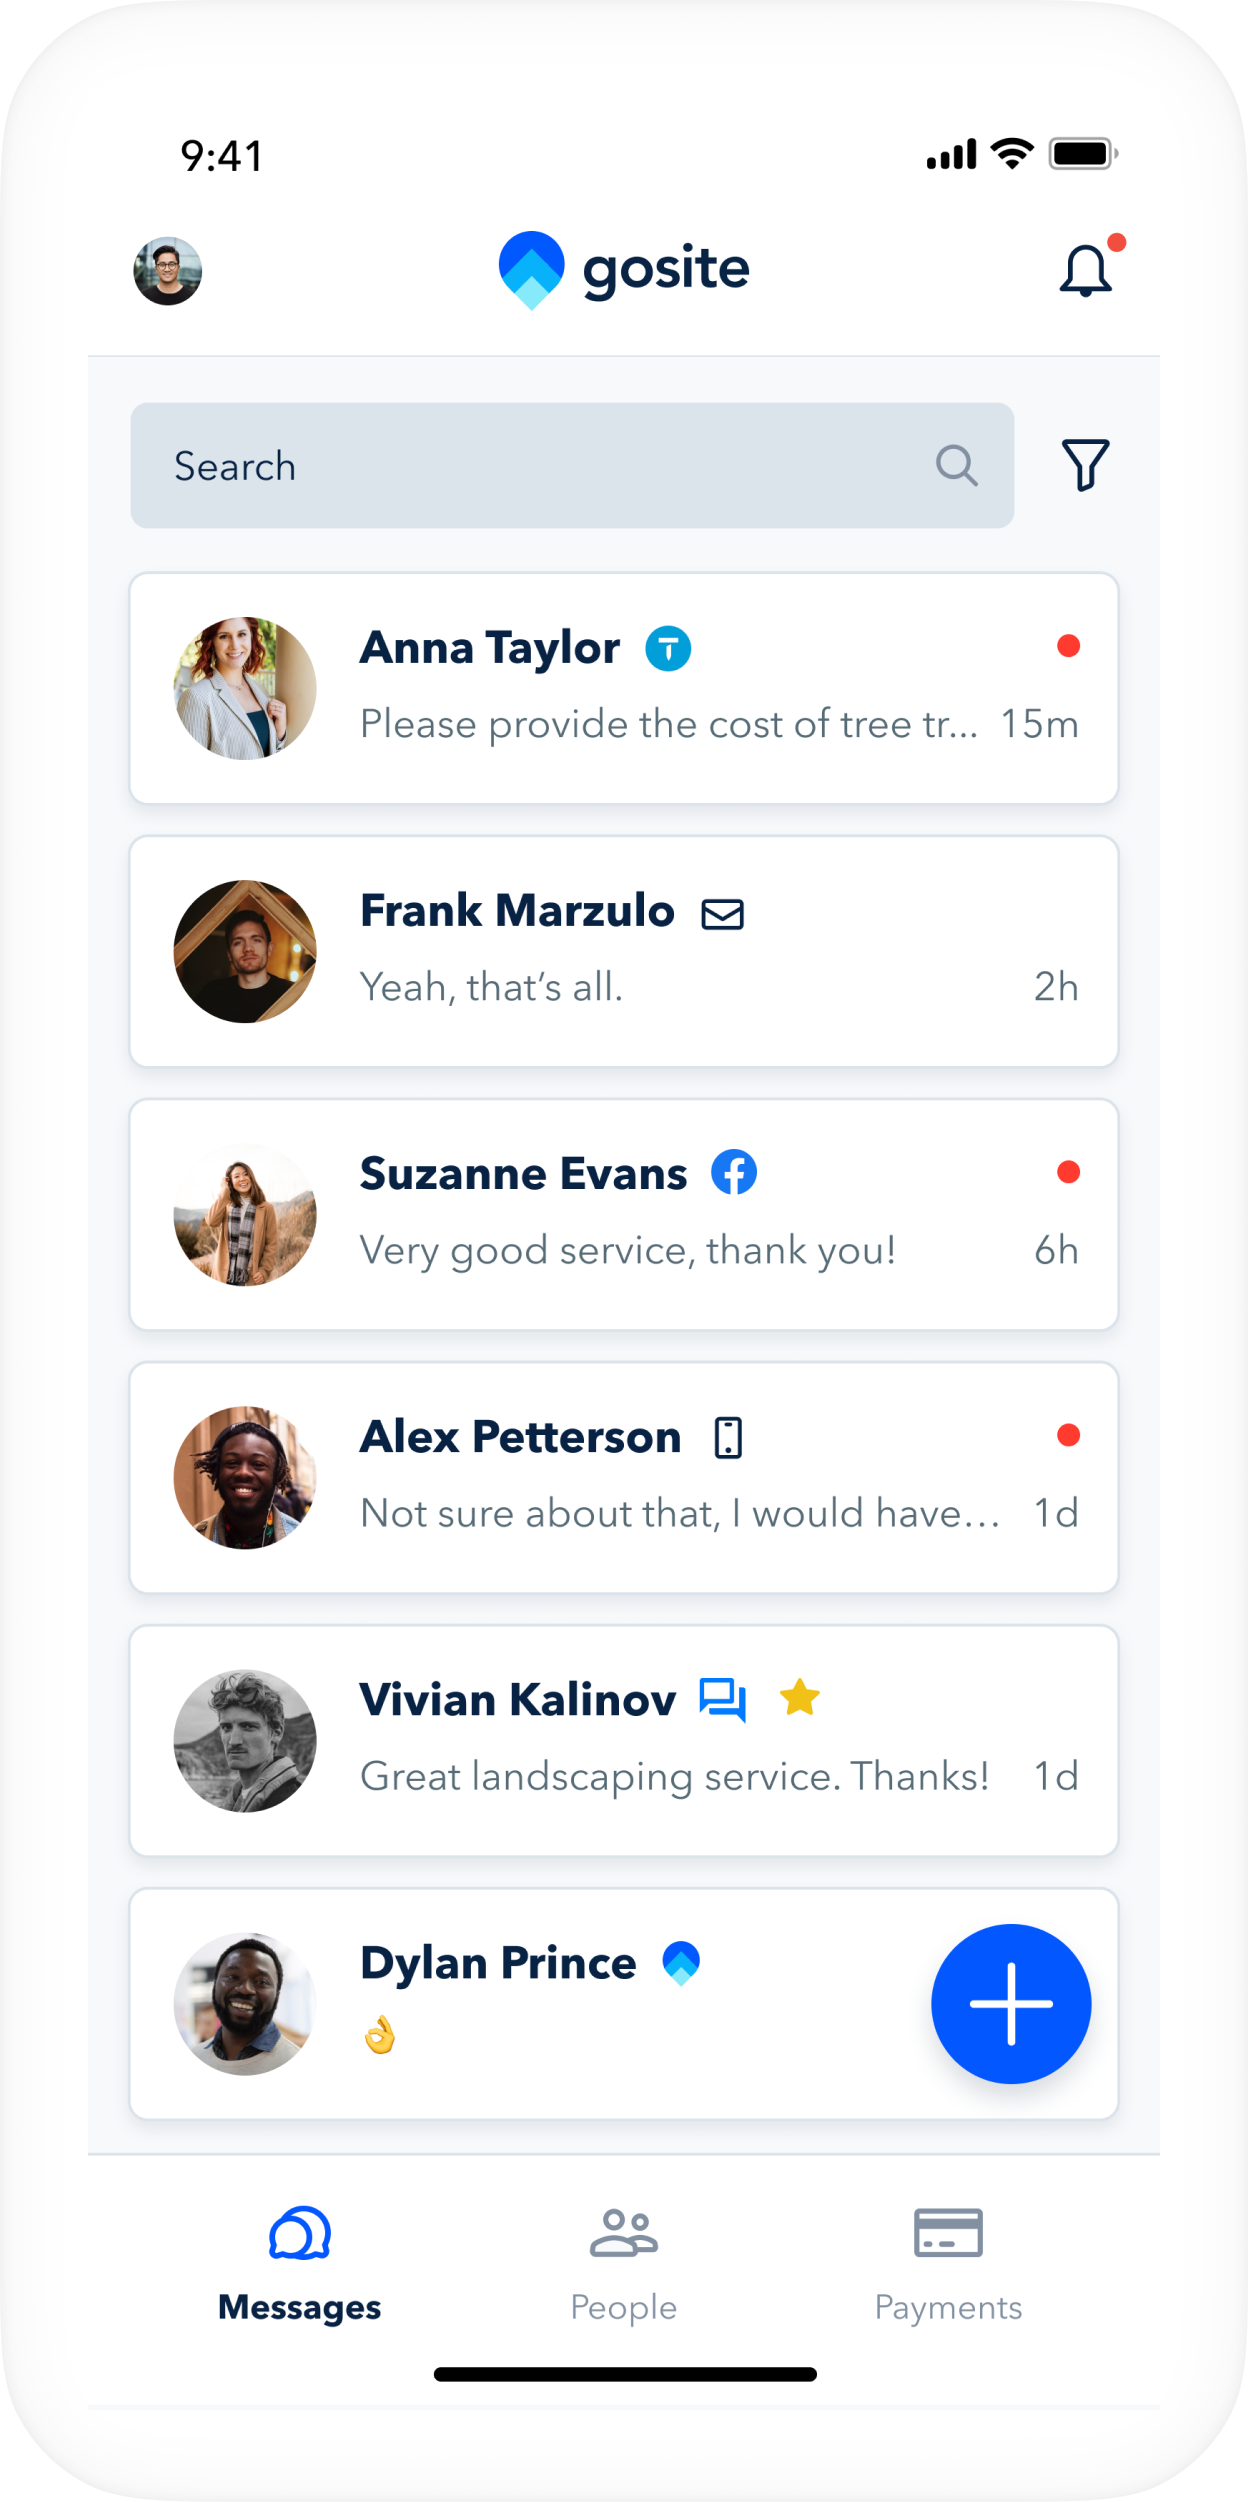Tap the blue plus compose button
1248x2502 pixels.
pos(1011,2003)
